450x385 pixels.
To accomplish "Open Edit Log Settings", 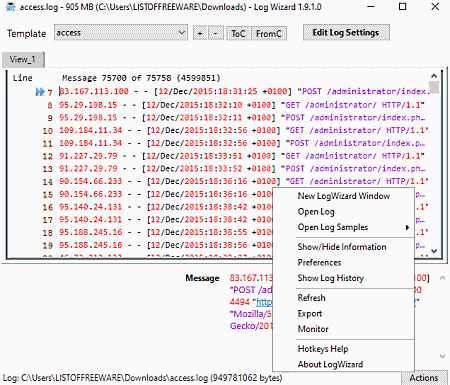I will 346,33.
